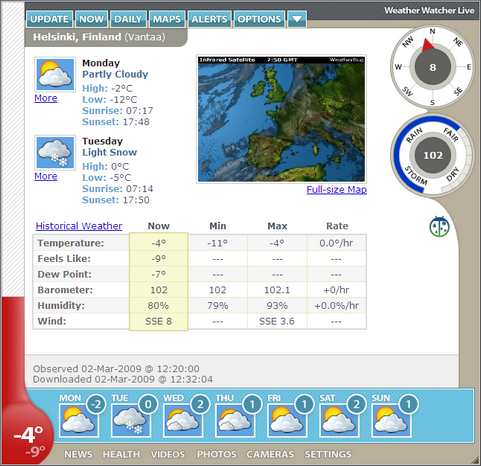The width and height of the screenshot is (481, 466).
Task: Click the Observed 02-Mar-2009 timestamp text
Action: (116, 369)
